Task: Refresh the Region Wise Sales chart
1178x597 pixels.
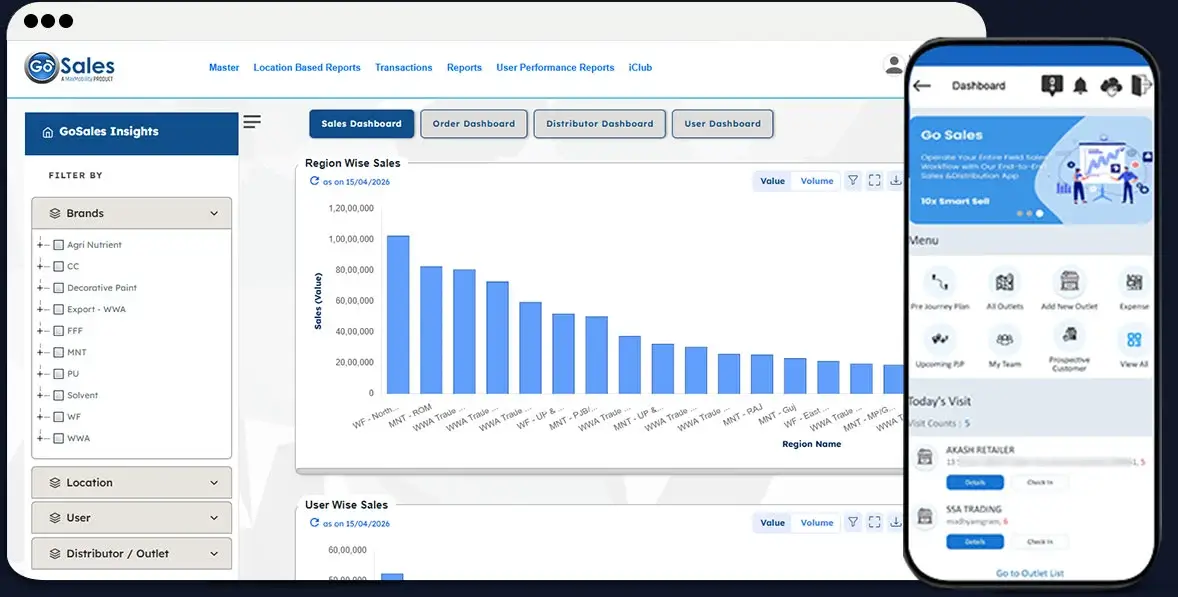Action: pos(314,181)
